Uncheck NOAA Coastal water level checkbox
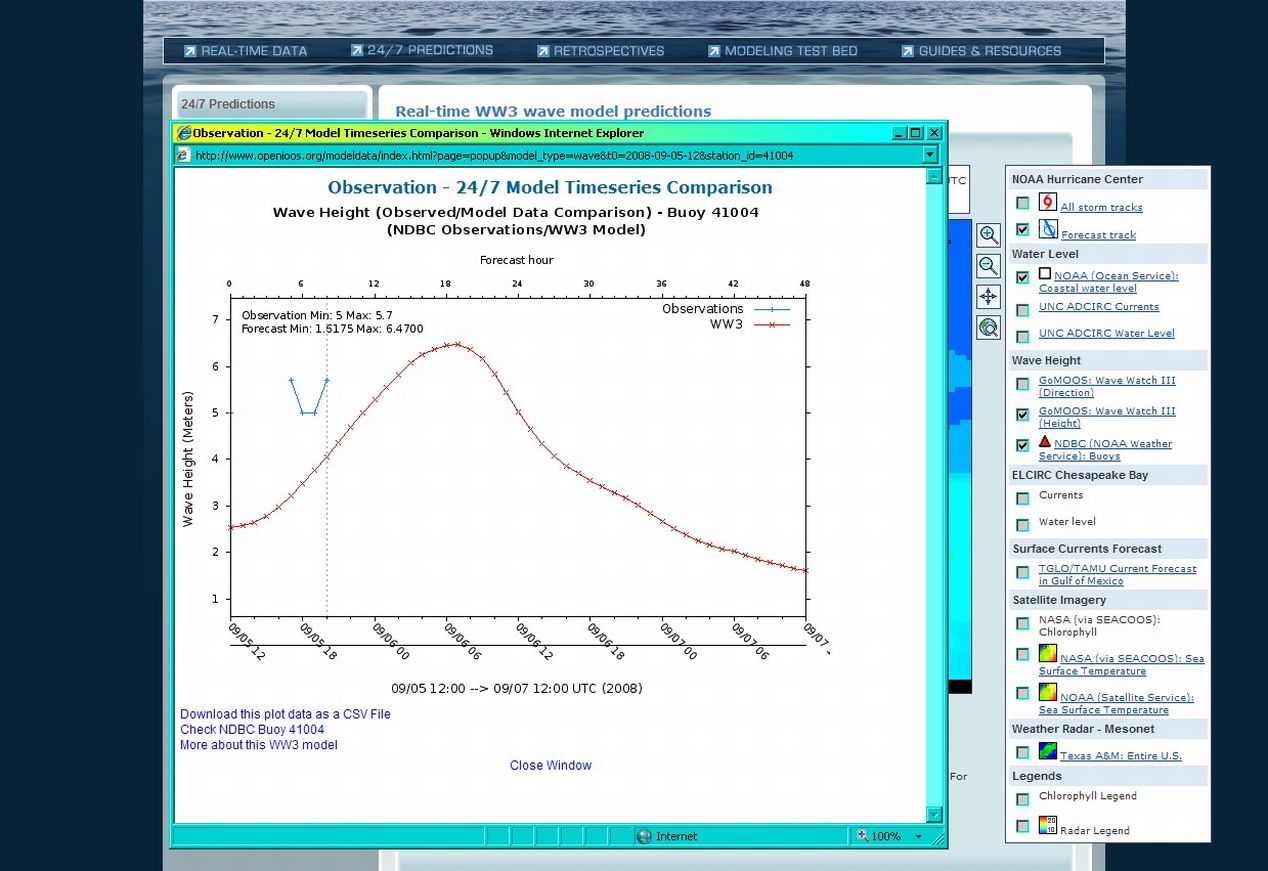The height and width of the screenshot is (871, 1268). [1023, 278]
